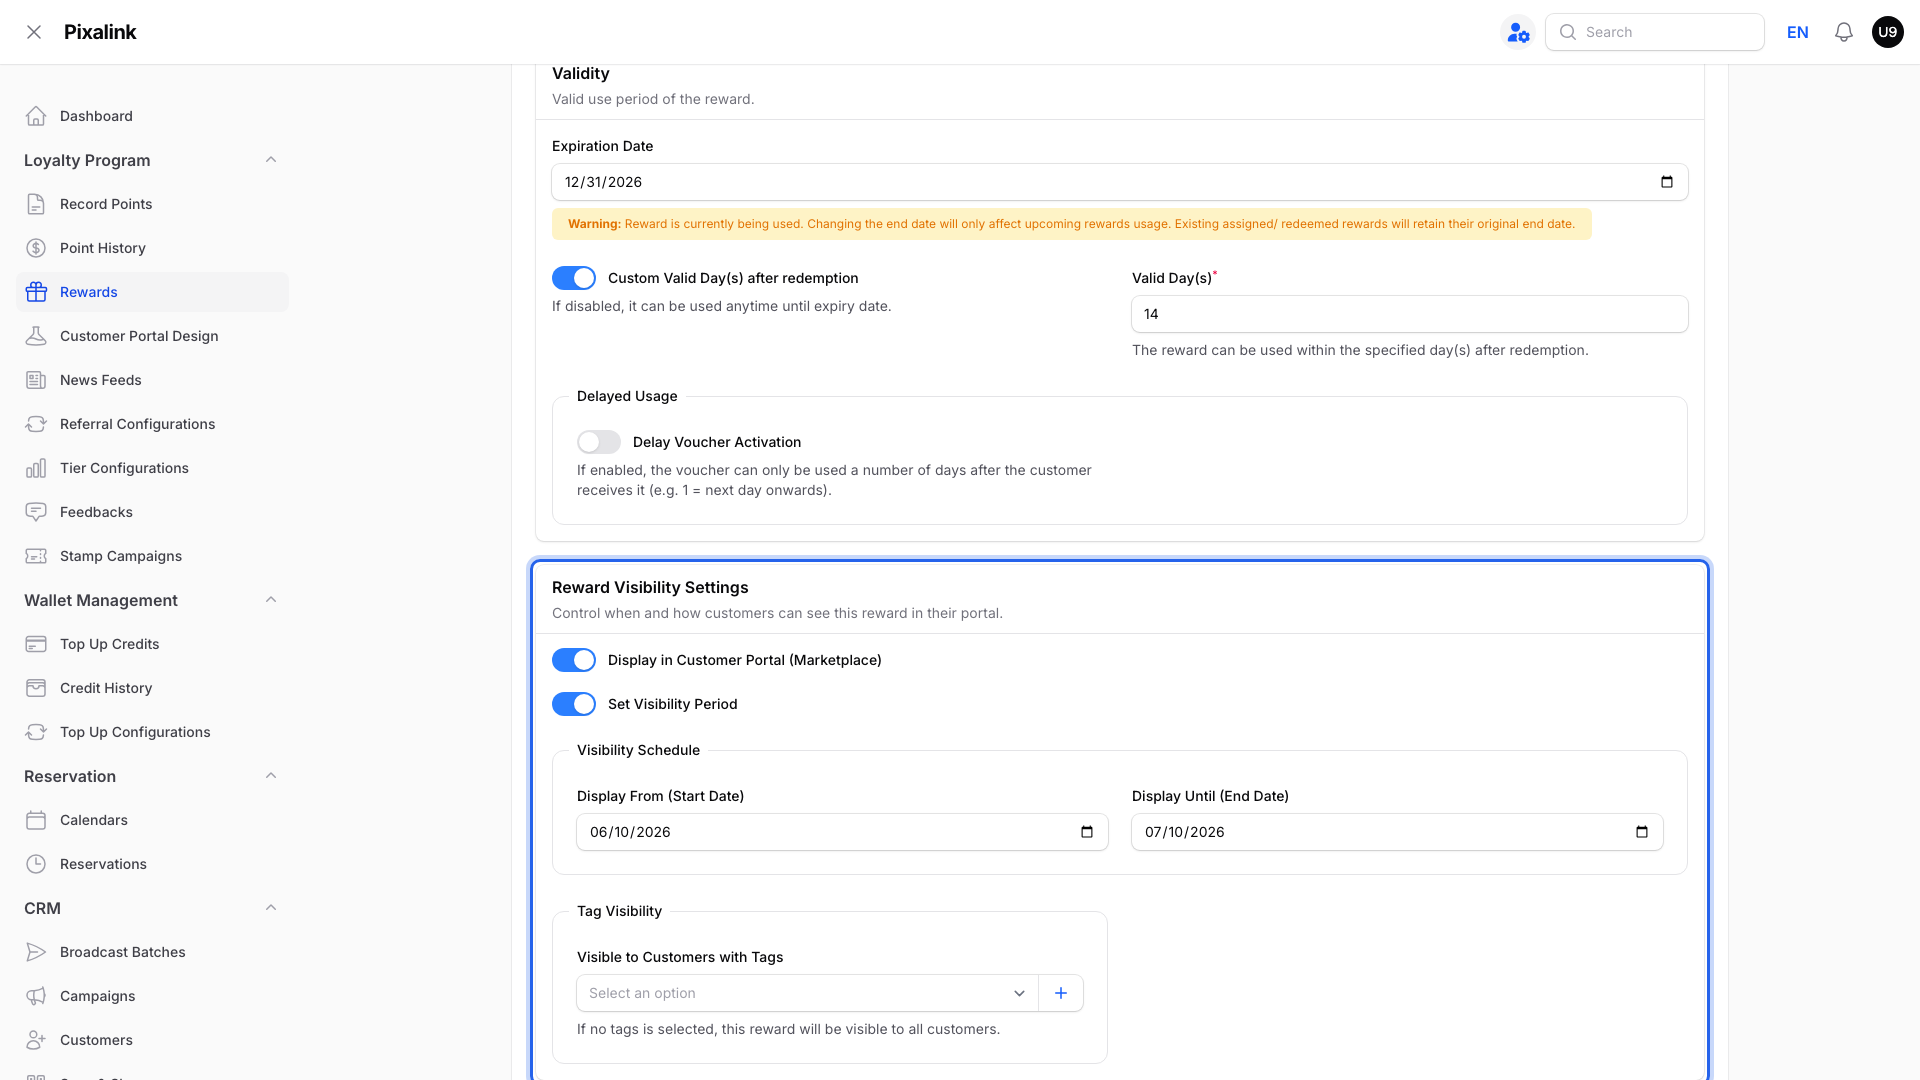
Task: Close the sidebar with the X icon
Action: click(x=34, y=32)
